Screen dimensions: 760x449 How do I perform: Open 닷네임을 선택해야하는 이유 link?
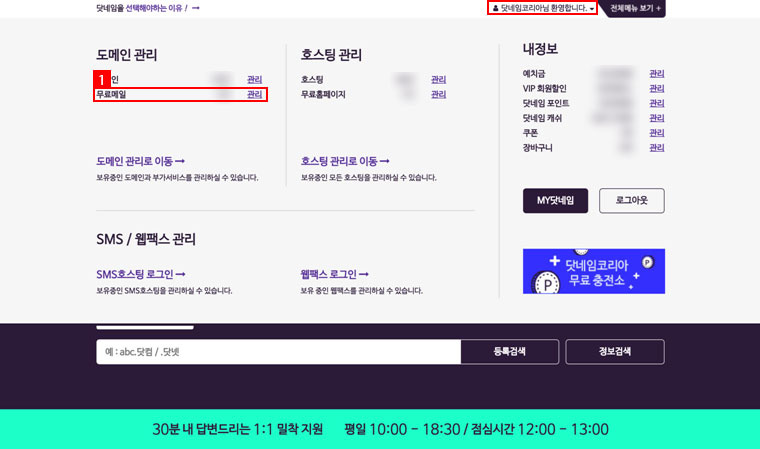click(148, 8)
